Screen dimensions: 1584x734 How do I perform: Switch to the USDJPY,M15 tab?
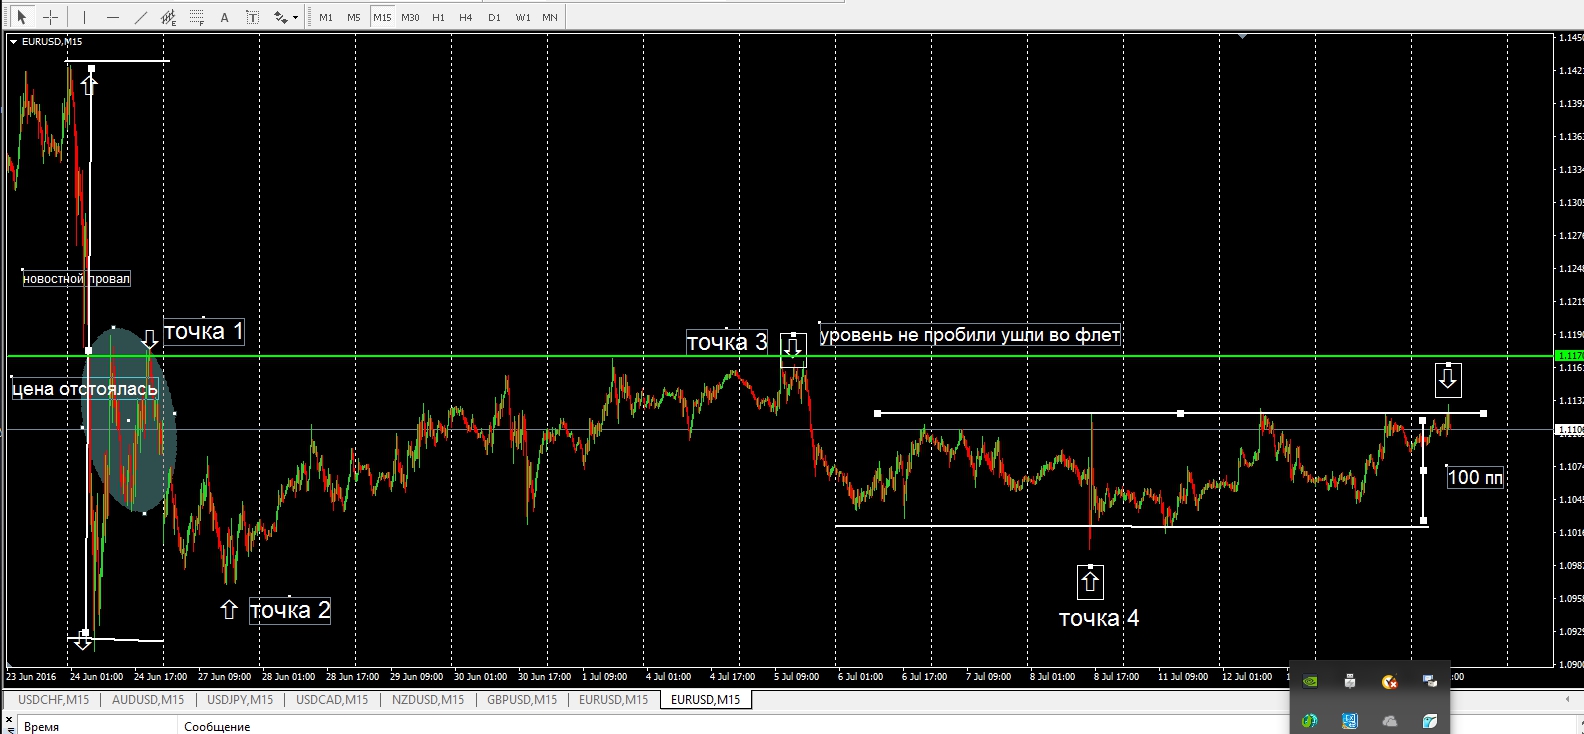point(239,700)
